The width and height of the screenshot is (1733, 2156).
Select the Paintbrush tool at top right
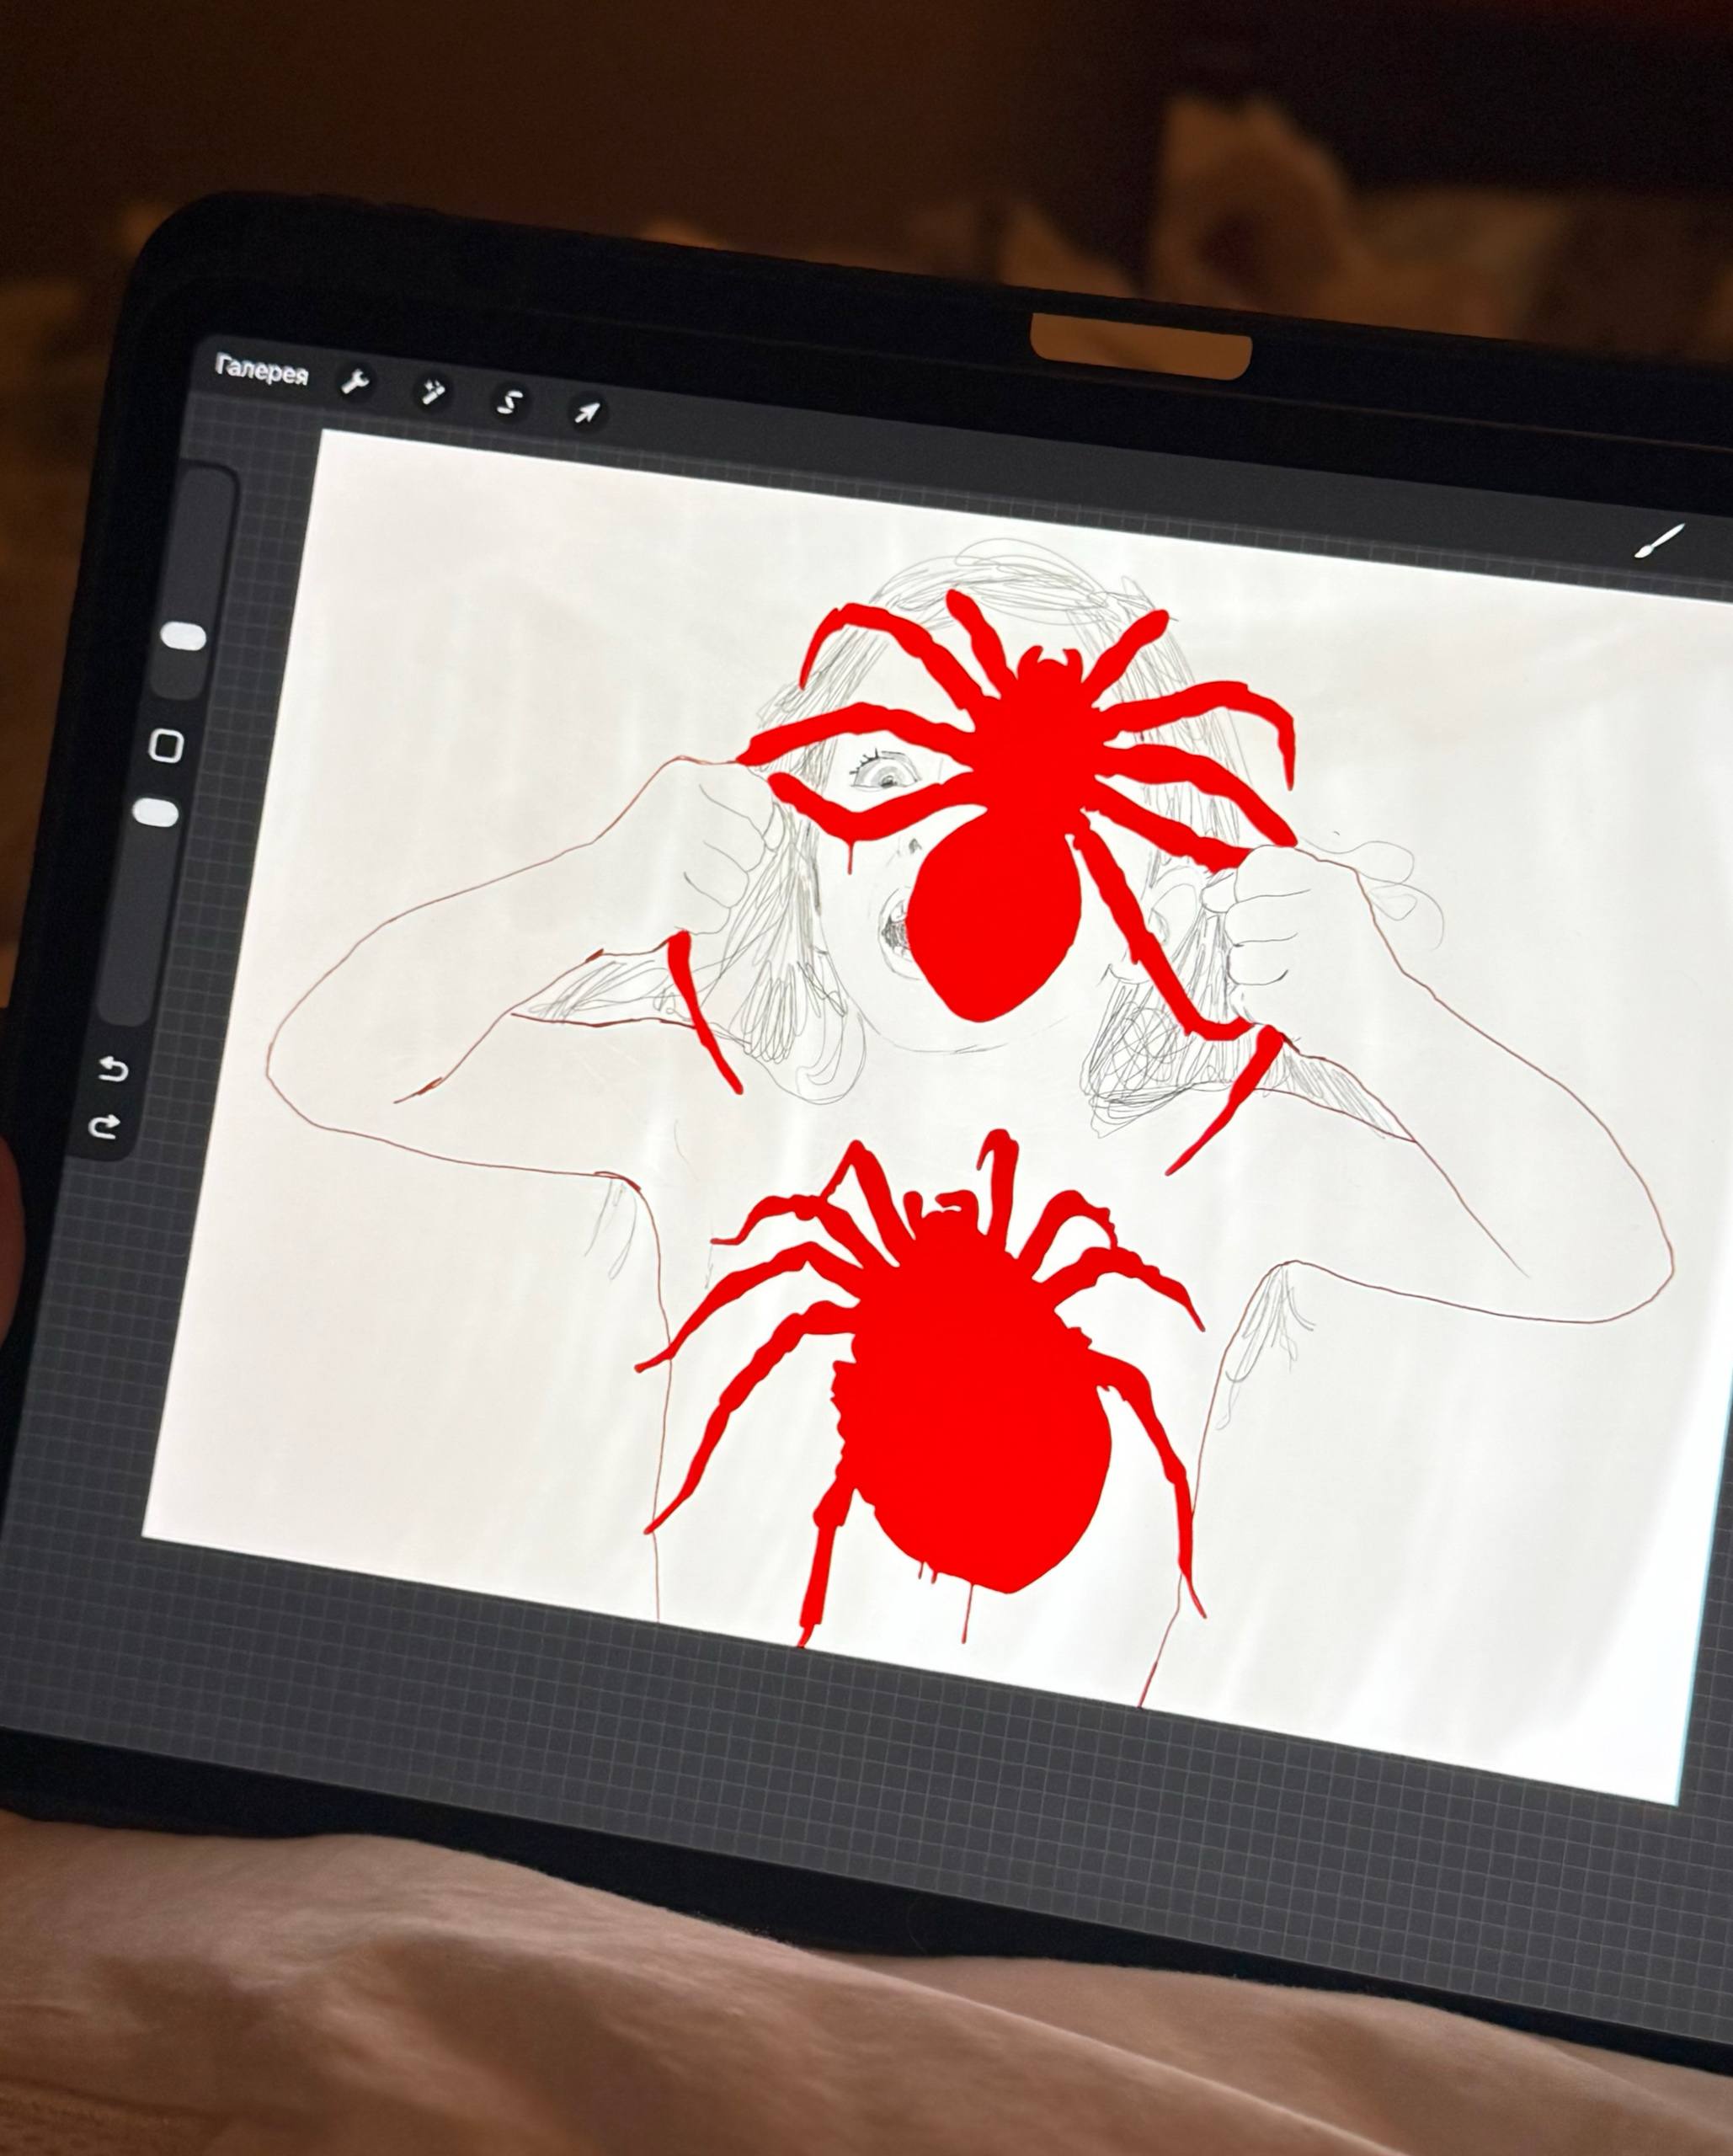[x=1659, y=542]
